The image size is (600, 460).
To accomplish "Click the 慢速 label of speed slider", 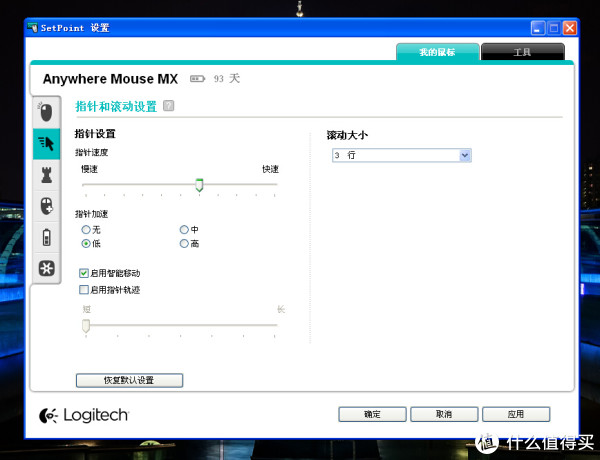I will (x=90, y=169).
